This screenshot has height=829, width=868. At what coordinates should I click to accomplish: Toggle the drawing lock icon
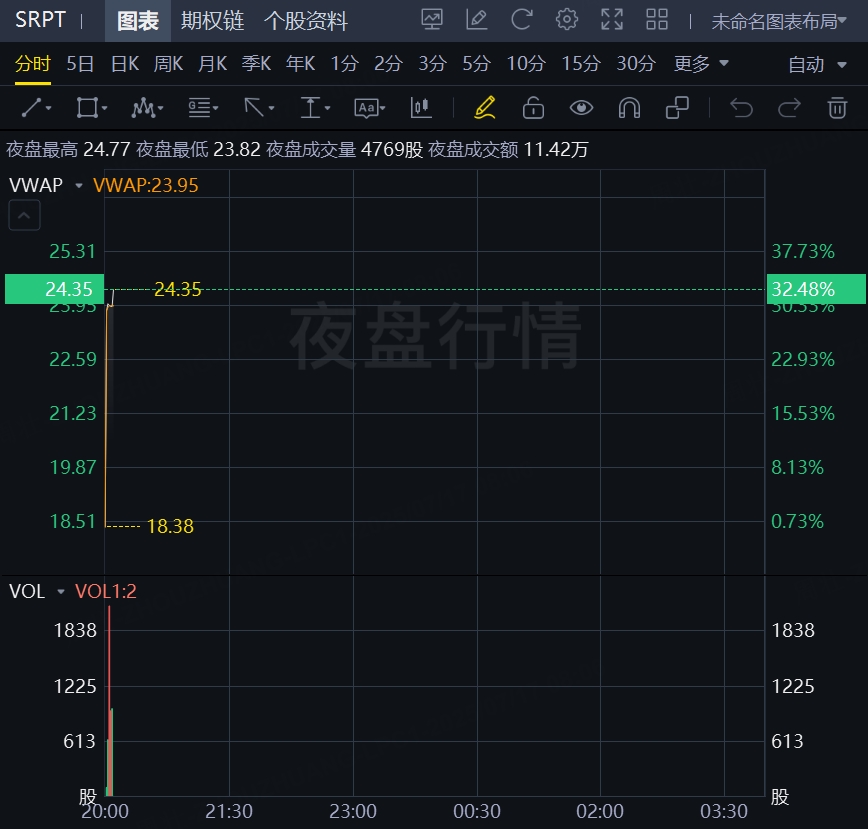[x=533, y=107]
